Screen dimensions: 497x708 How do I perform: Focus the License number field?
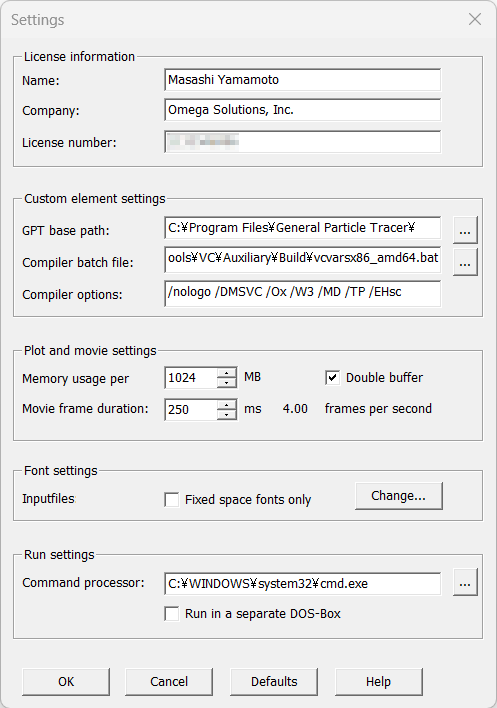pos(302,142)
